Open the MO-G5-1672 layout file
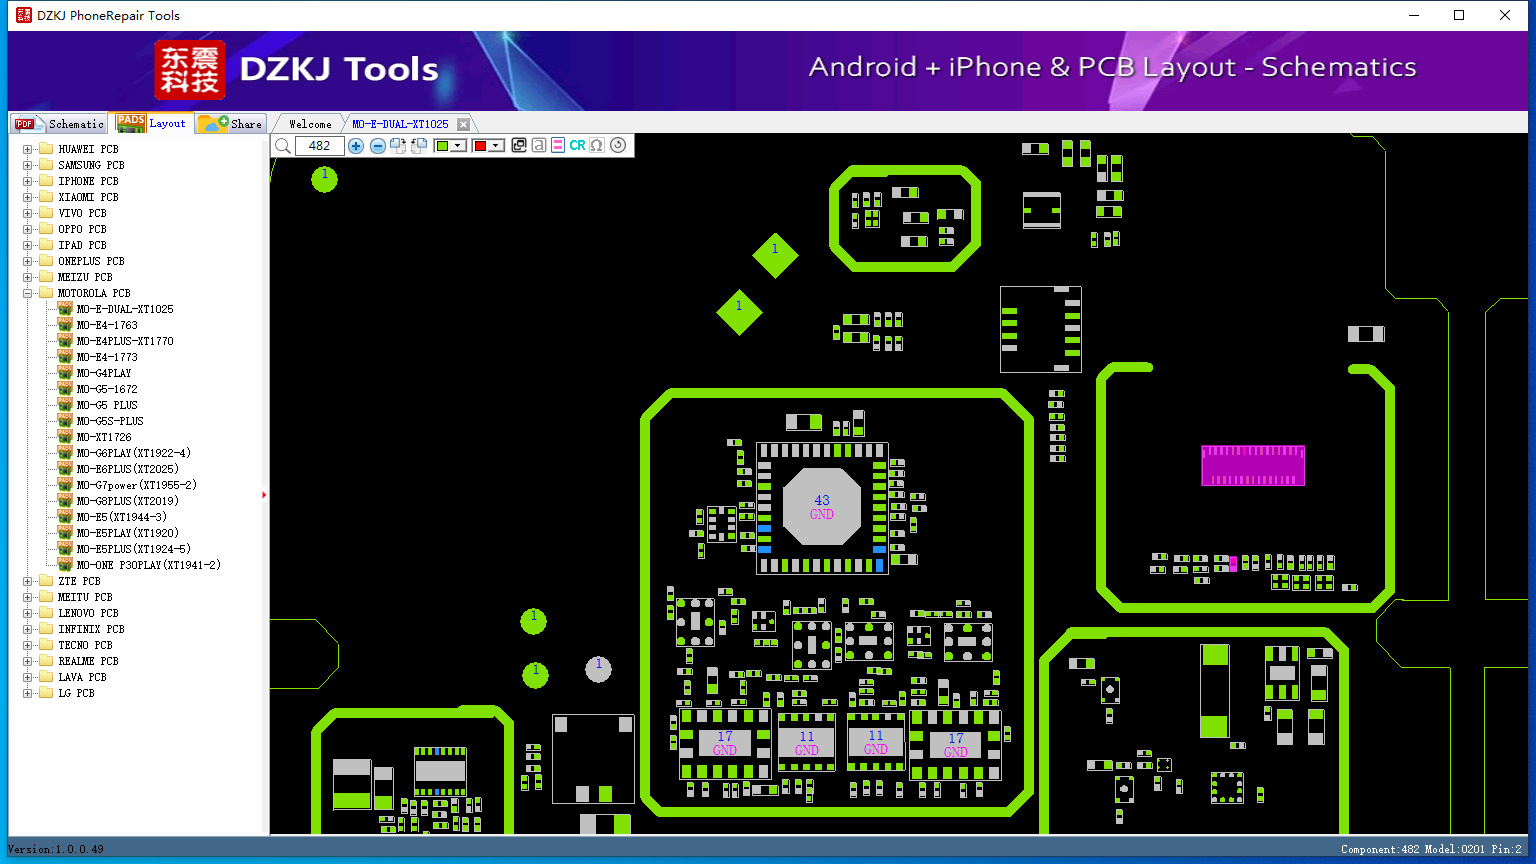 coord(107,389)
